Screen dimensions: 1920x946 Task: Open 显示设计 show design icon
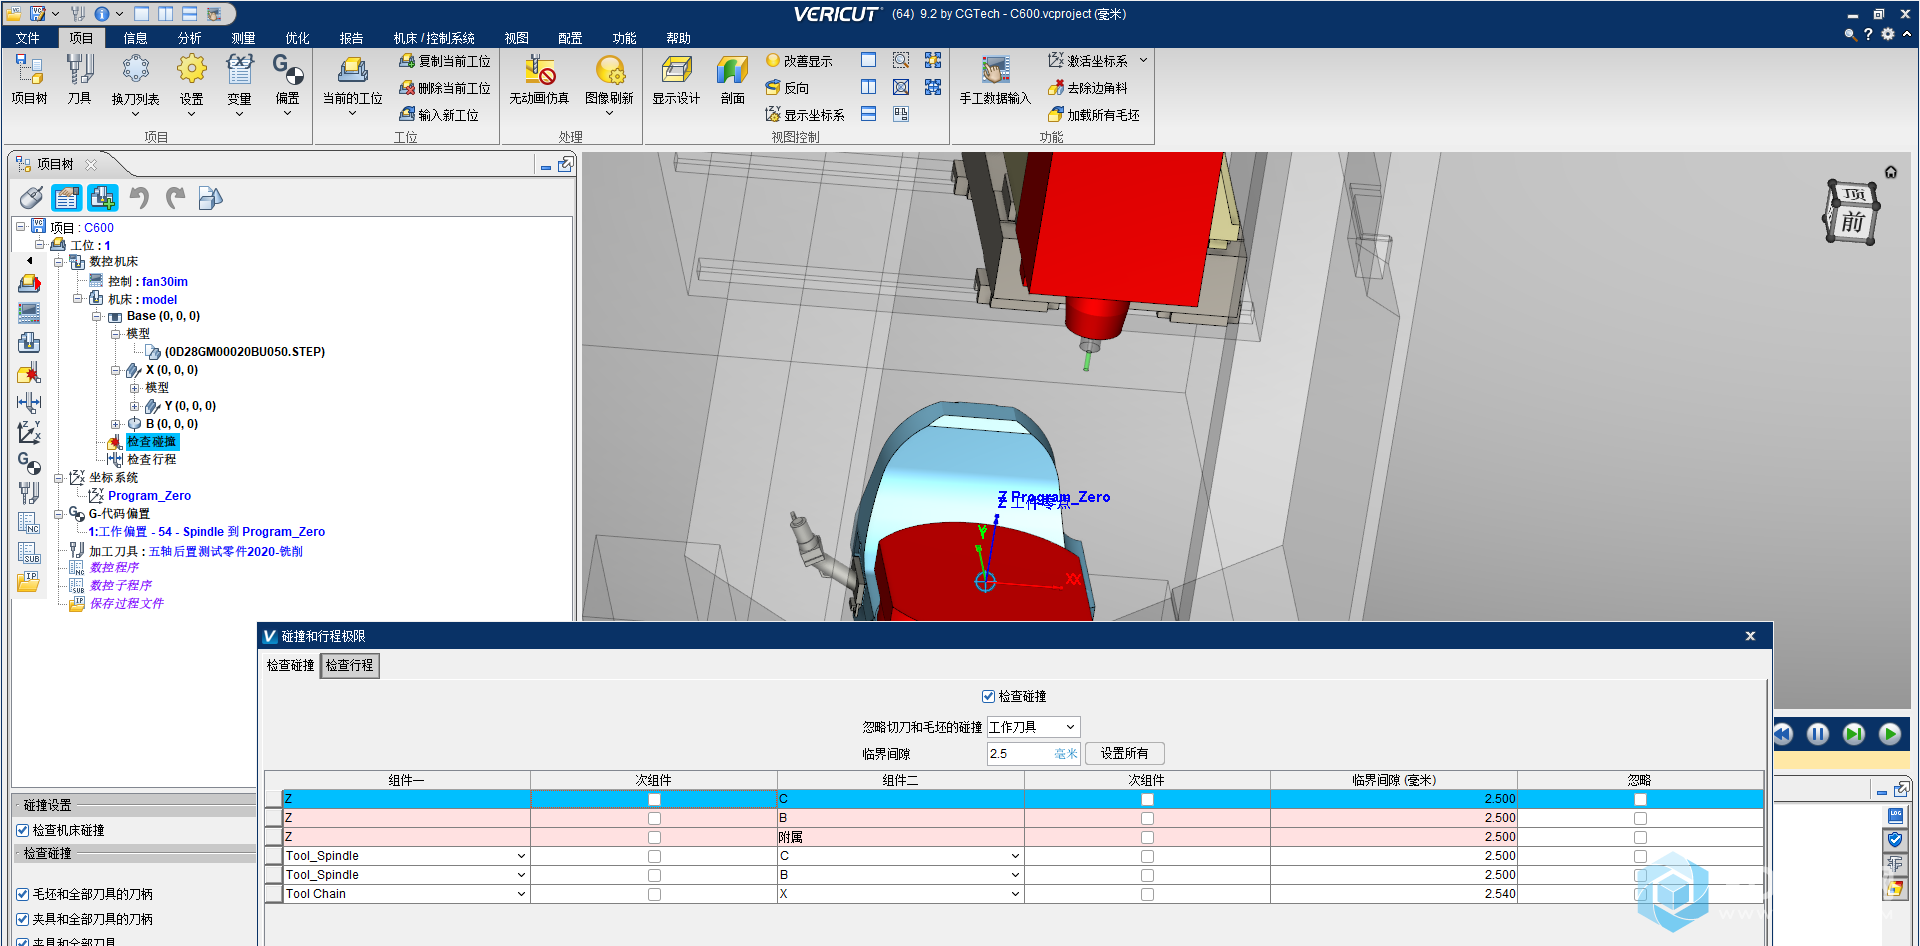(676, 79)
